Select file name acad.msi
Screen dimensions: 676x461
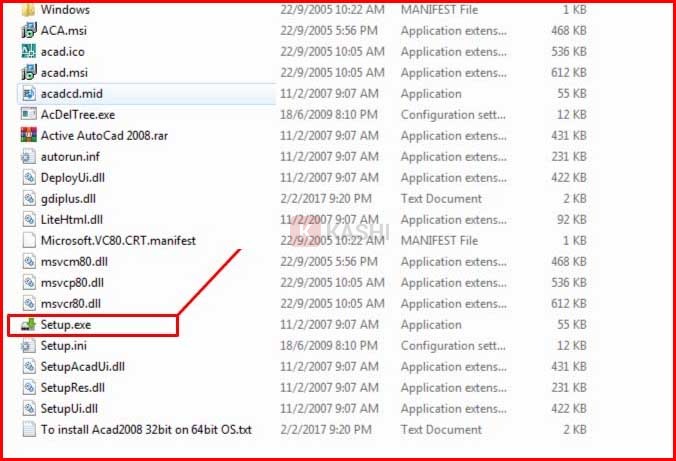(64, 73)
